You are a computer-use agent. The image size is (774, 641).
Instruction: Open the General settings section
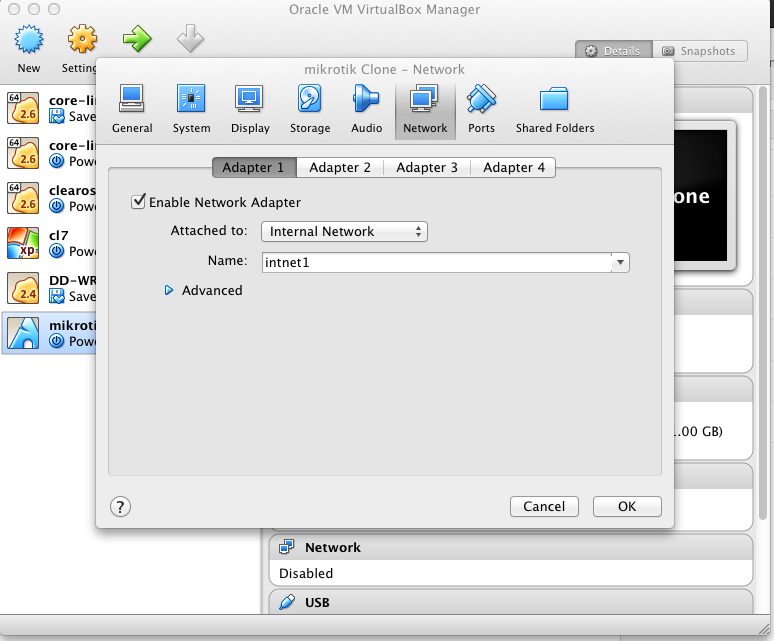click(x=132, y=109)
